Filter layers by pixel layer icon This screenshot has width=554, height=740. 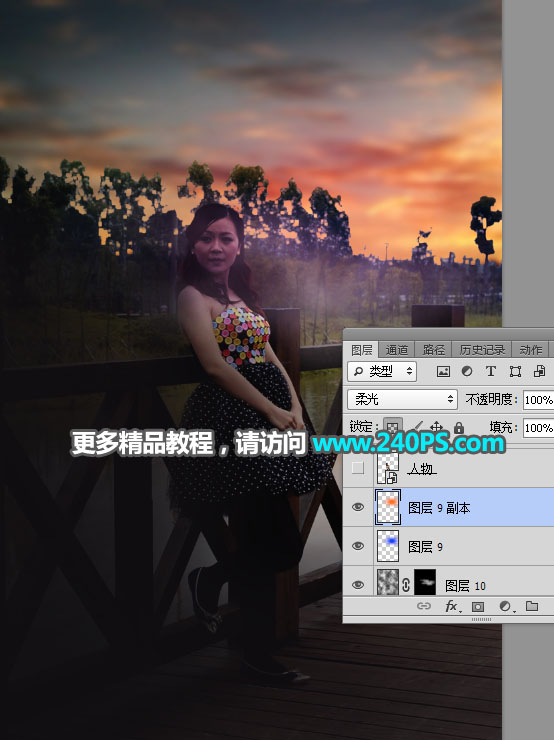[x=443, y=371]
